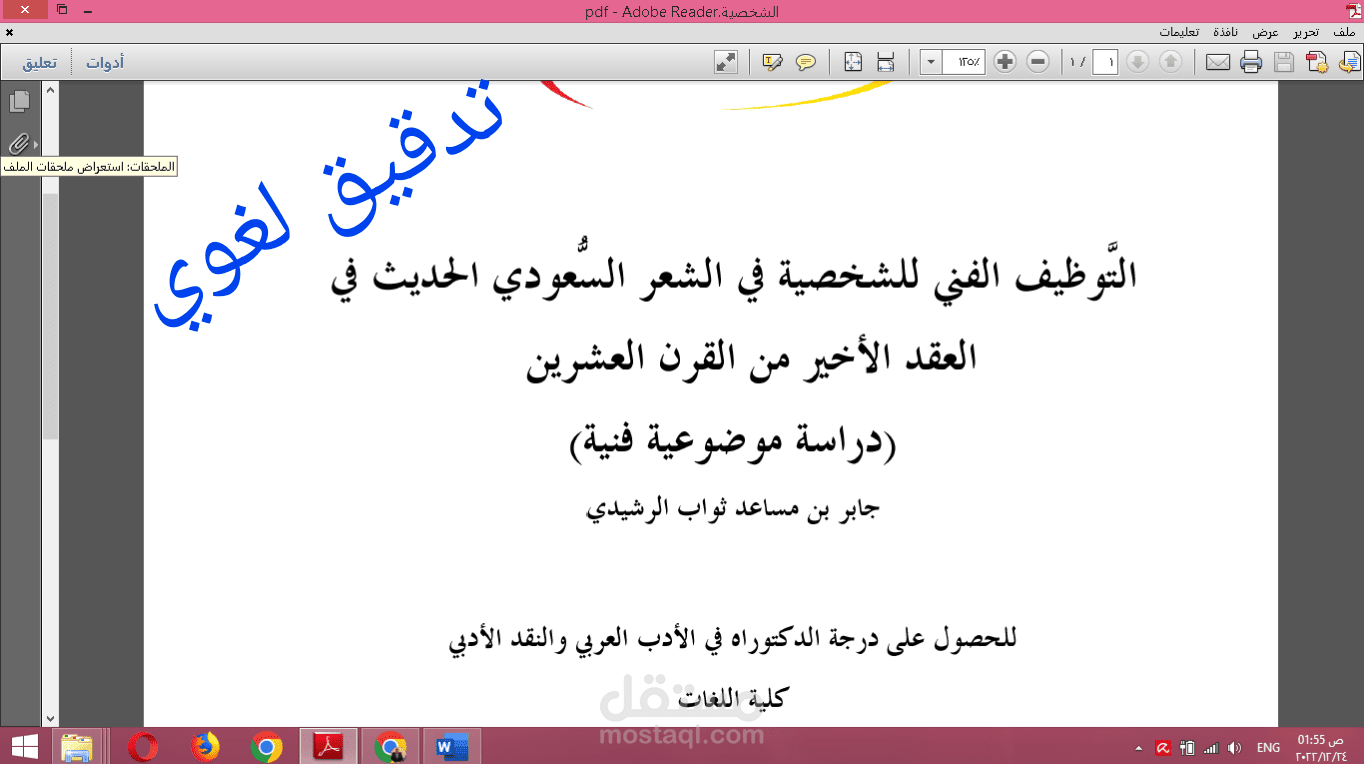The width and height of the screenshot is (1364, 764).
Task: Click the volume speaker tray icon
Action: coord(1234,747)
